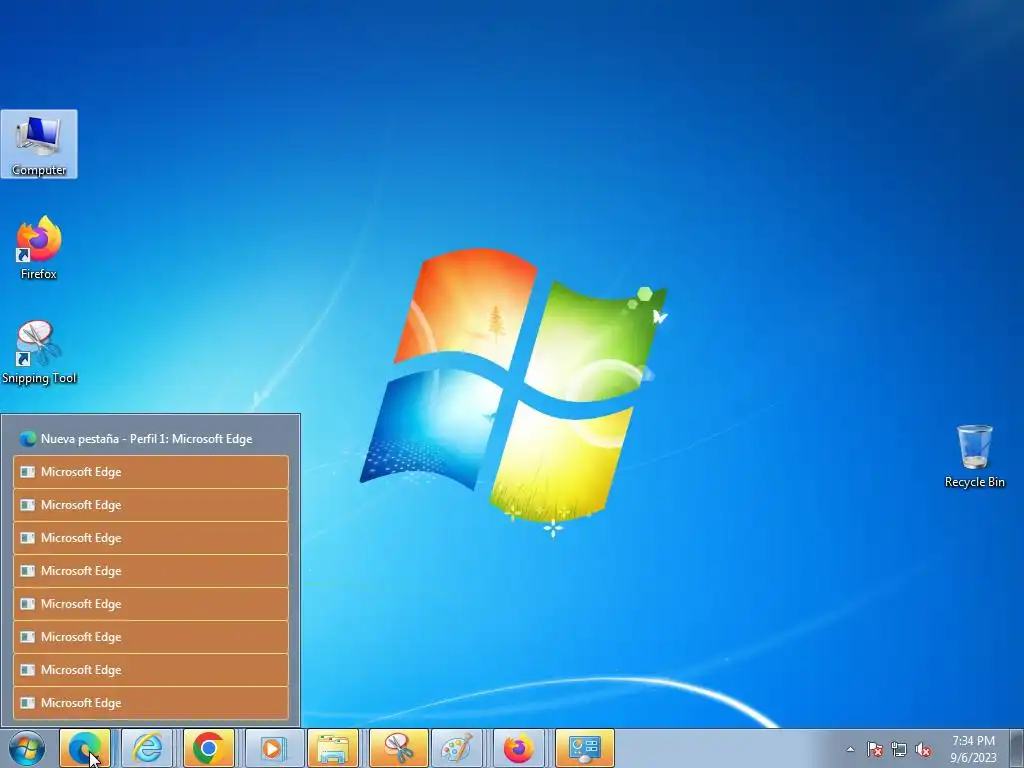
Task: Open the Windows Start menu orb
Action: pyautogui.click(x=27, y=748)
